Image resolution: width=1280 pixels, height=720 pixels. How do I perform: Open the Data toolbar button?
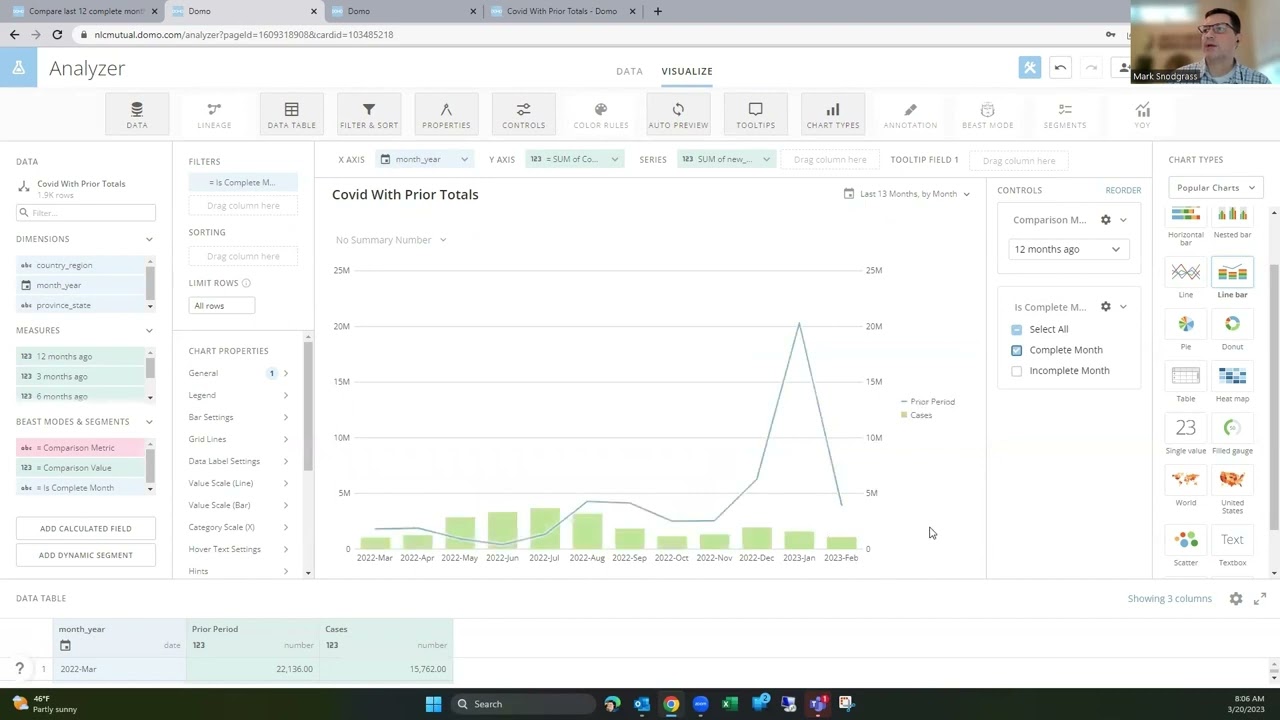coord(137,114)
